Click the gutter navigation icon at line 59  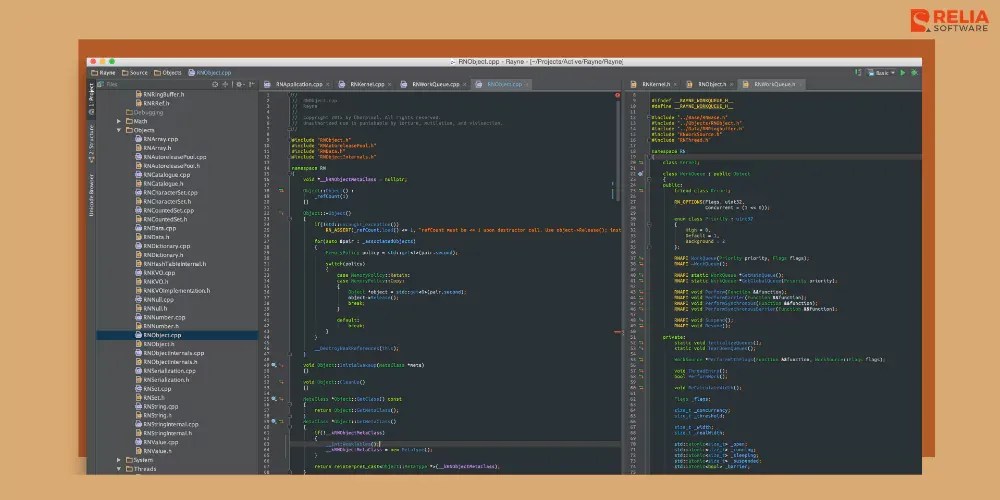pyautogui.click(x=274, y=422)
